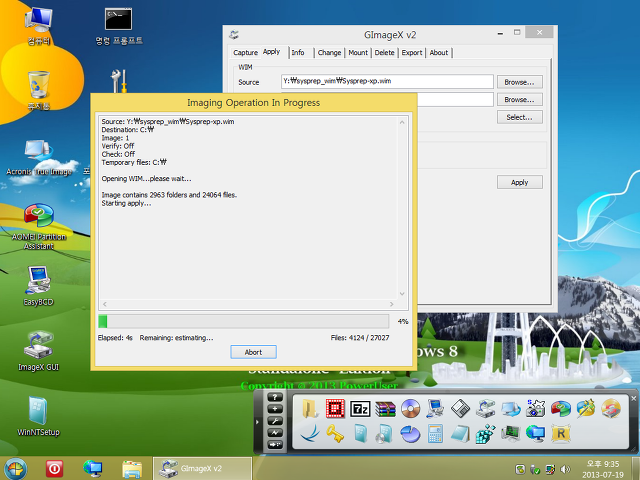Launch the ImageX GUI drive icon in the dock
Viewport: 640px width, 480px height.
(485, 409)
